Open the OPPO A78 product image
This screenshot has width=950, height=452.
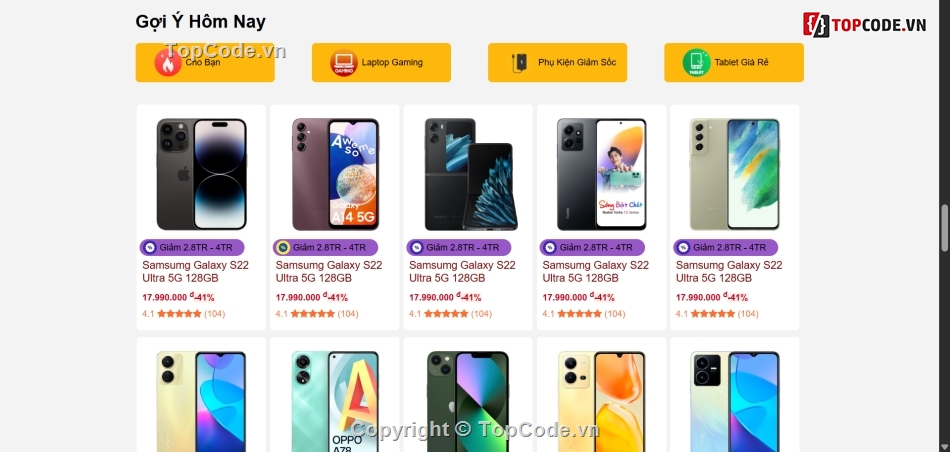(x=335, y=402)
